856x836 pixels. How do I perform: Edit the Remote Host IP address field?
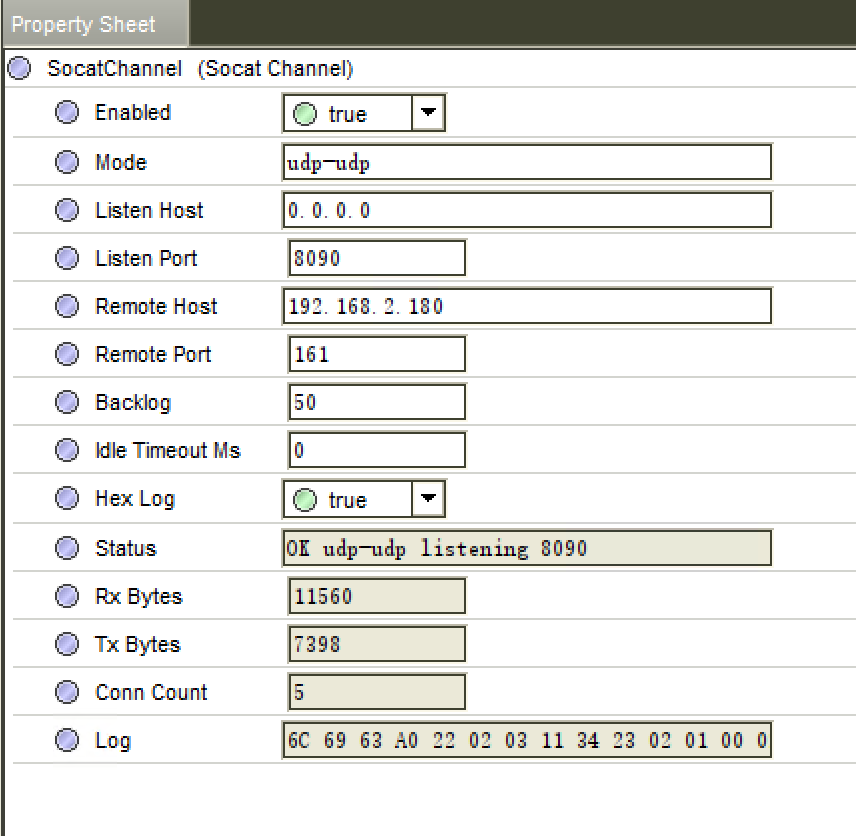pyautogui.click(x=527, y=306)
